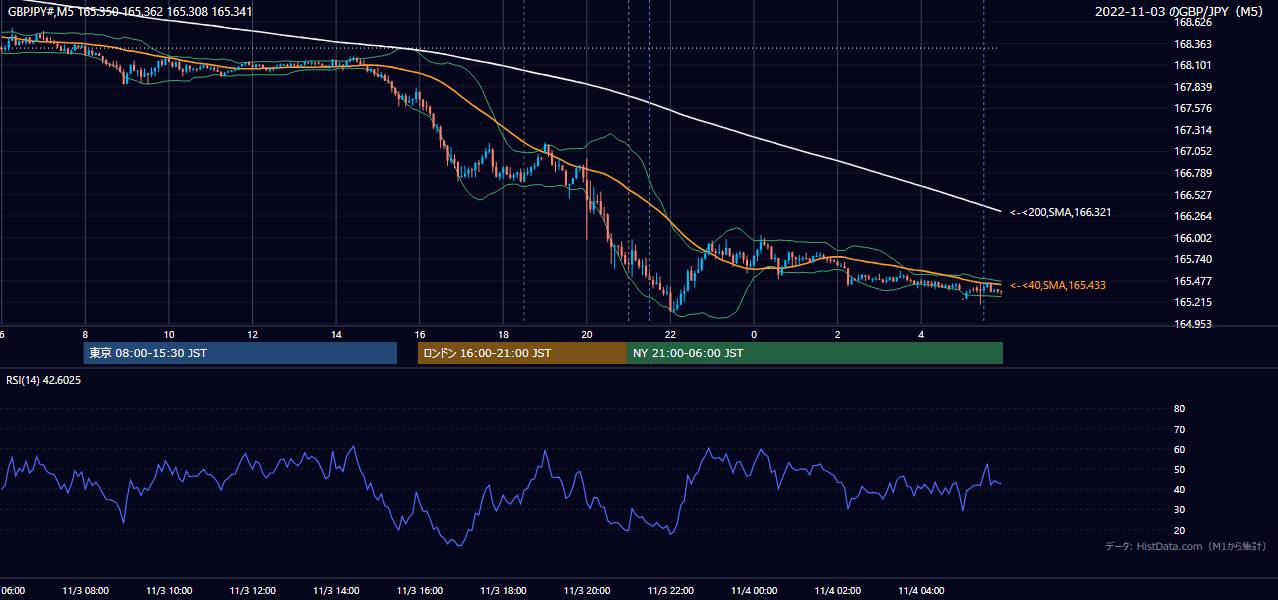The image size is (1278, 600).
Task: Click price axis value 167.576
Action: [x=1192, y=108]
